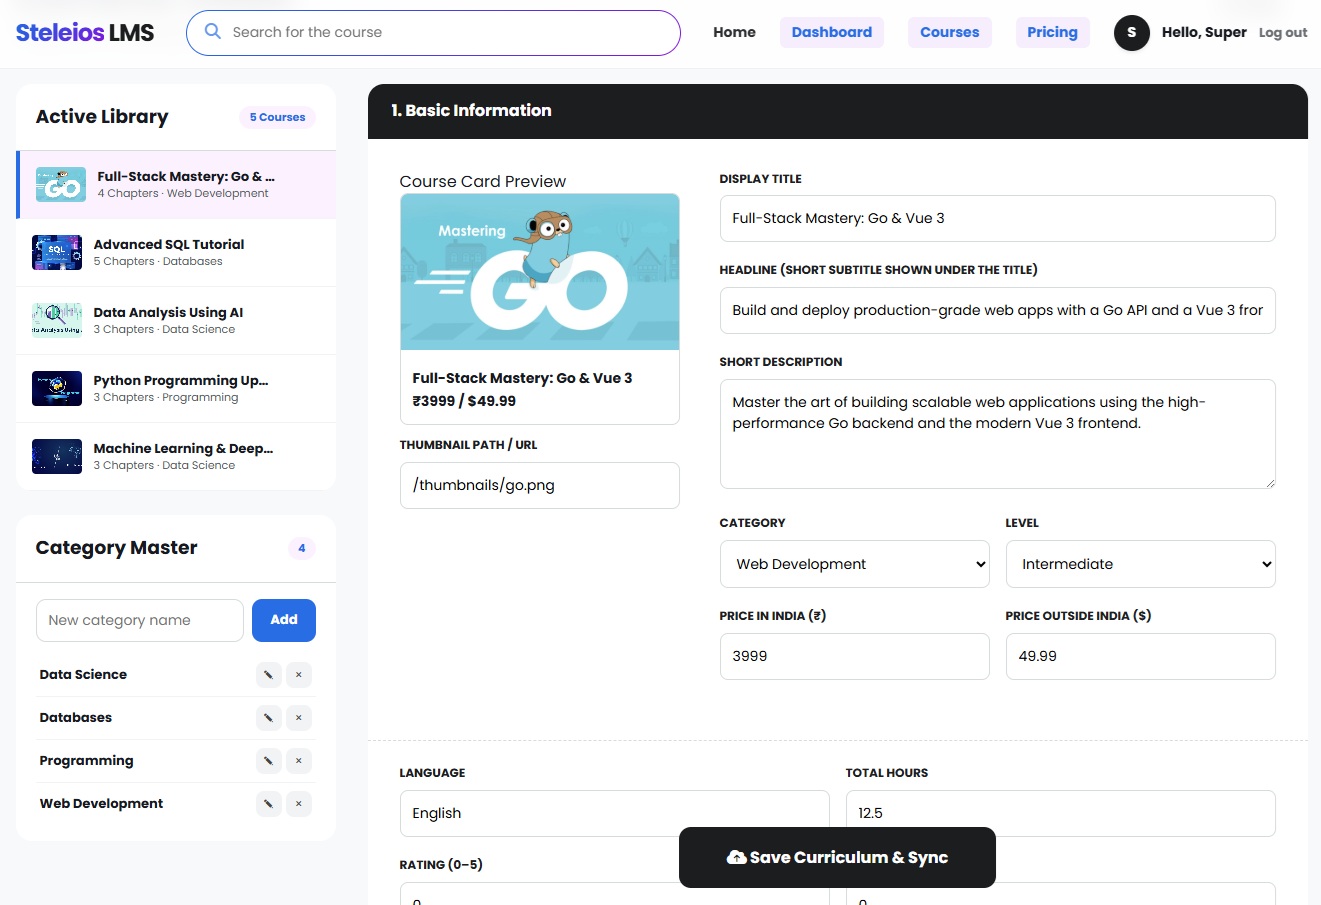Click the Steleios LMS logo
Screen dimensions: 1321x905
[85, 32]
